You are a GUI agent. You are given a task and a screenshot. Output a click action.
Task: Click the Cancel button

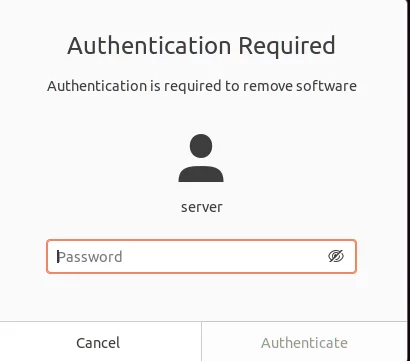[x=100, y=342]
